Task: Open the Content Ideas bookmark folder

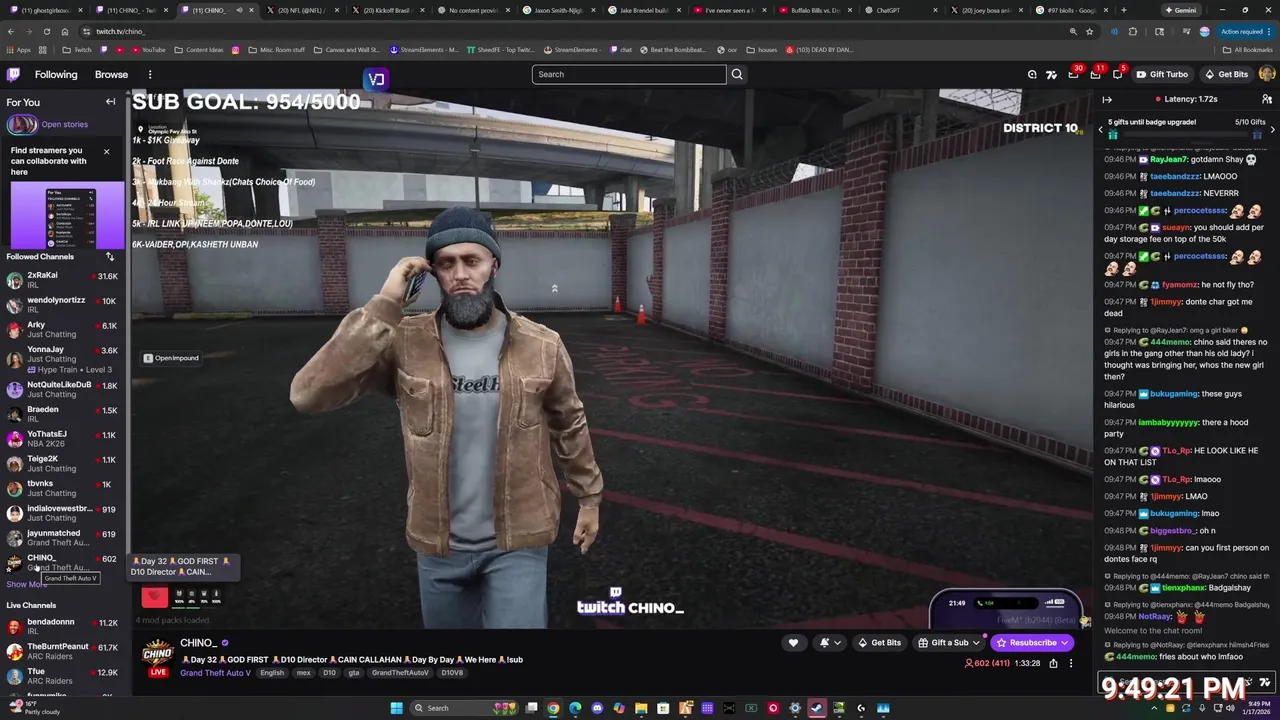Action: pos(199,49)
